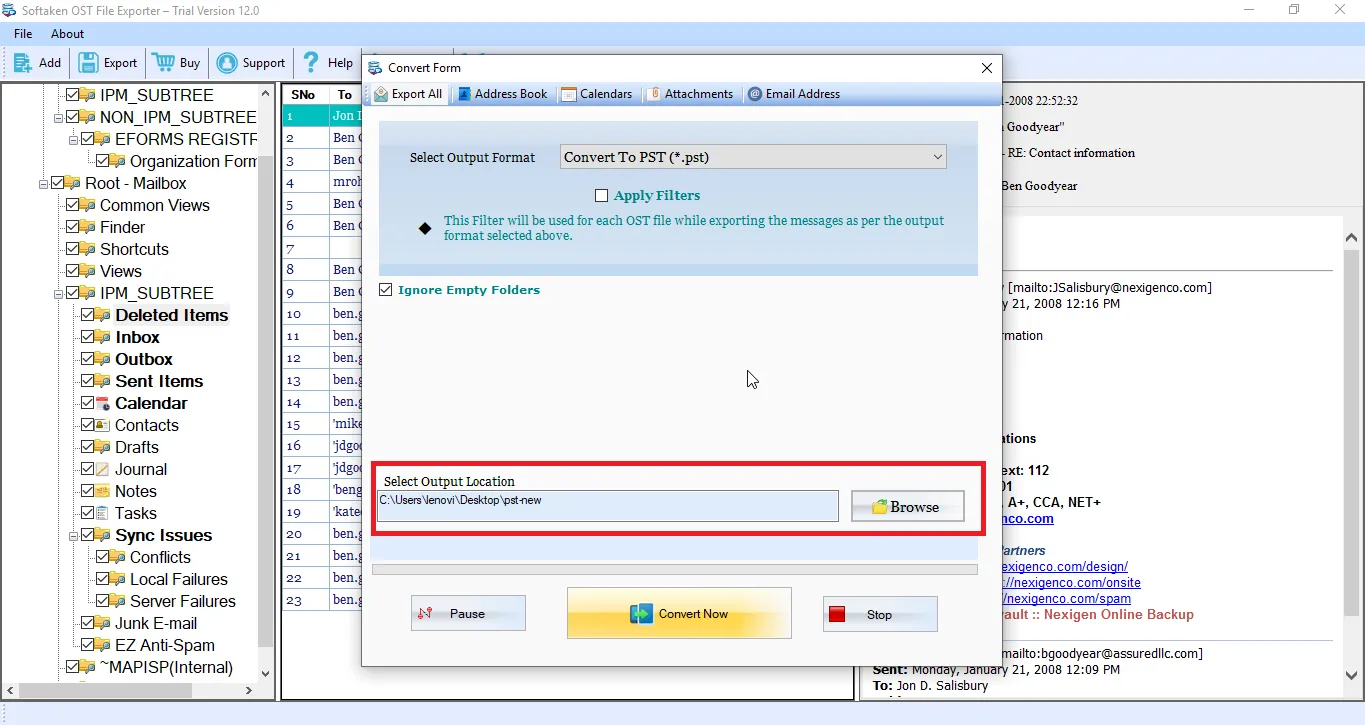The width and height of the screenshot is (1365, 725).
Task: Click the Attachments tab icon
Action: click(654, 94)
